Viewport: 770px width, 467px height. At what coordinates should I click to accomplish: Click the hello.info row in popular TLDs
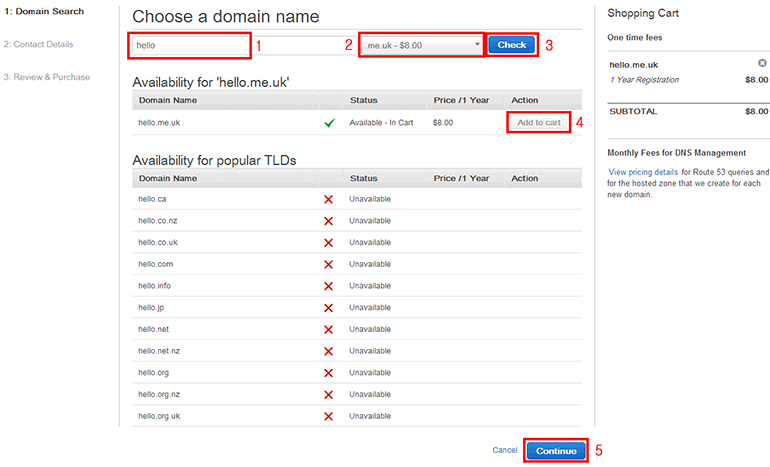[155, 286]
